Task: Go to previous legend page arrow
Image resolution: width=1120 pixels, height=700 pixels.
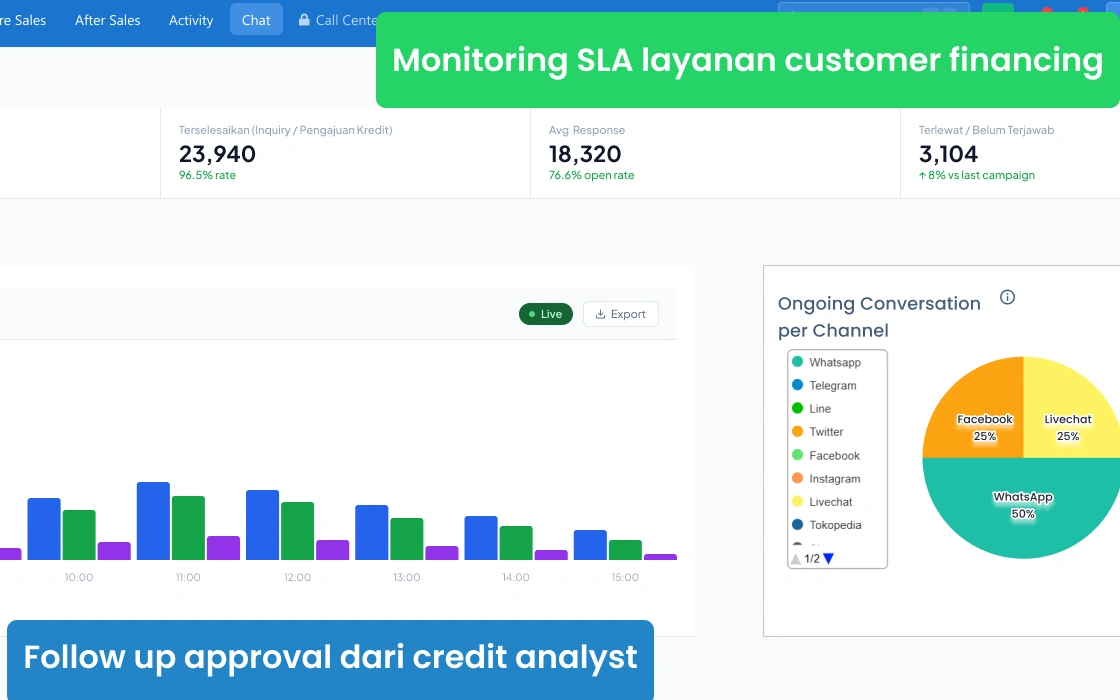Action: pyautogui.click(x=796, y=559)
